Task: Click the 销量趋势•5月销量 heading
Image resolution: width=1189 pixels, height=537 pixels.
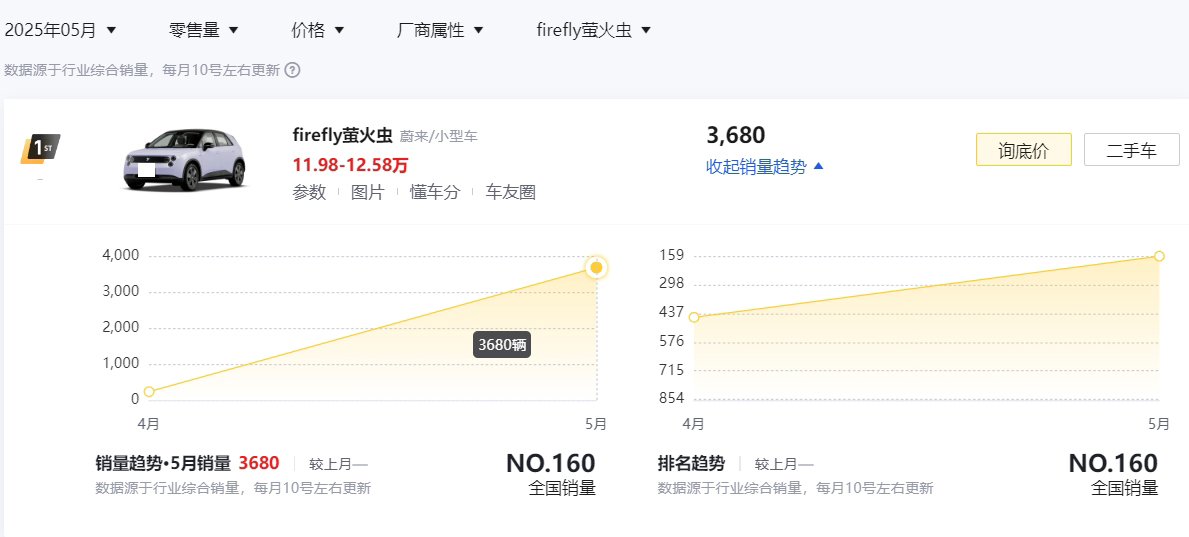Action: click(x=163, y=463)
